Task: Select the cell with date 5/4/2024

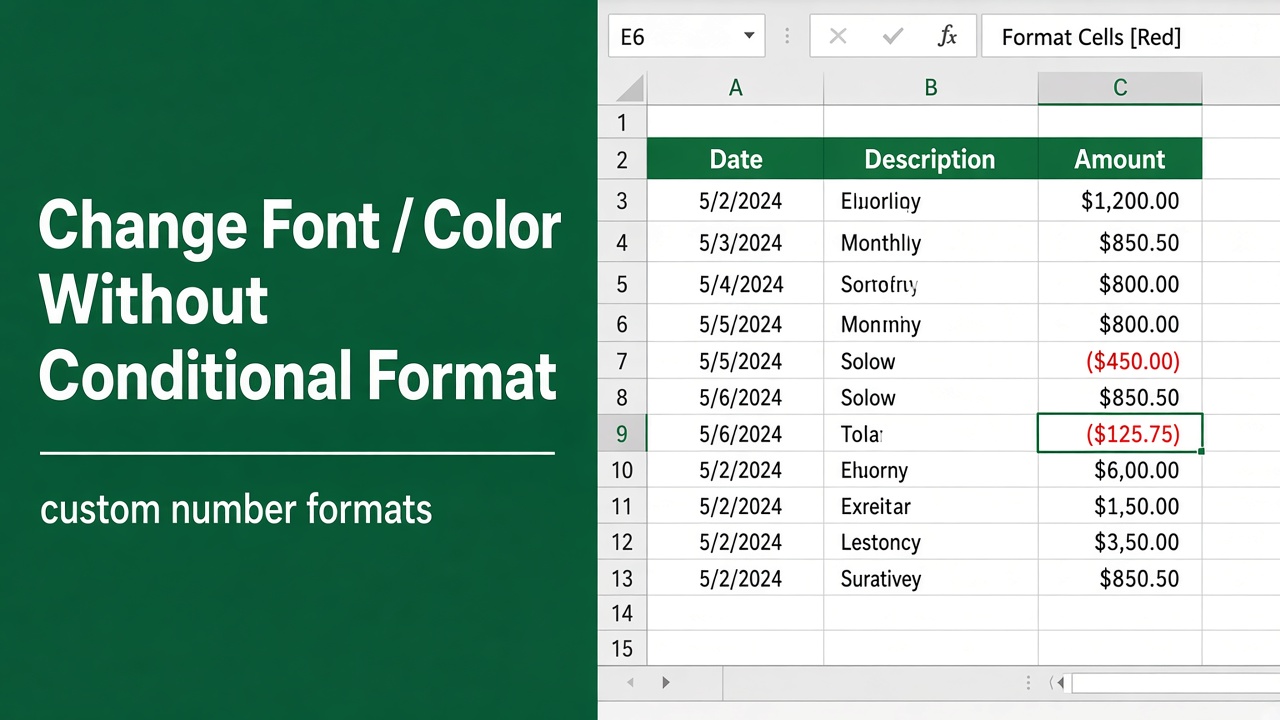Action: [x=735, y=285]
